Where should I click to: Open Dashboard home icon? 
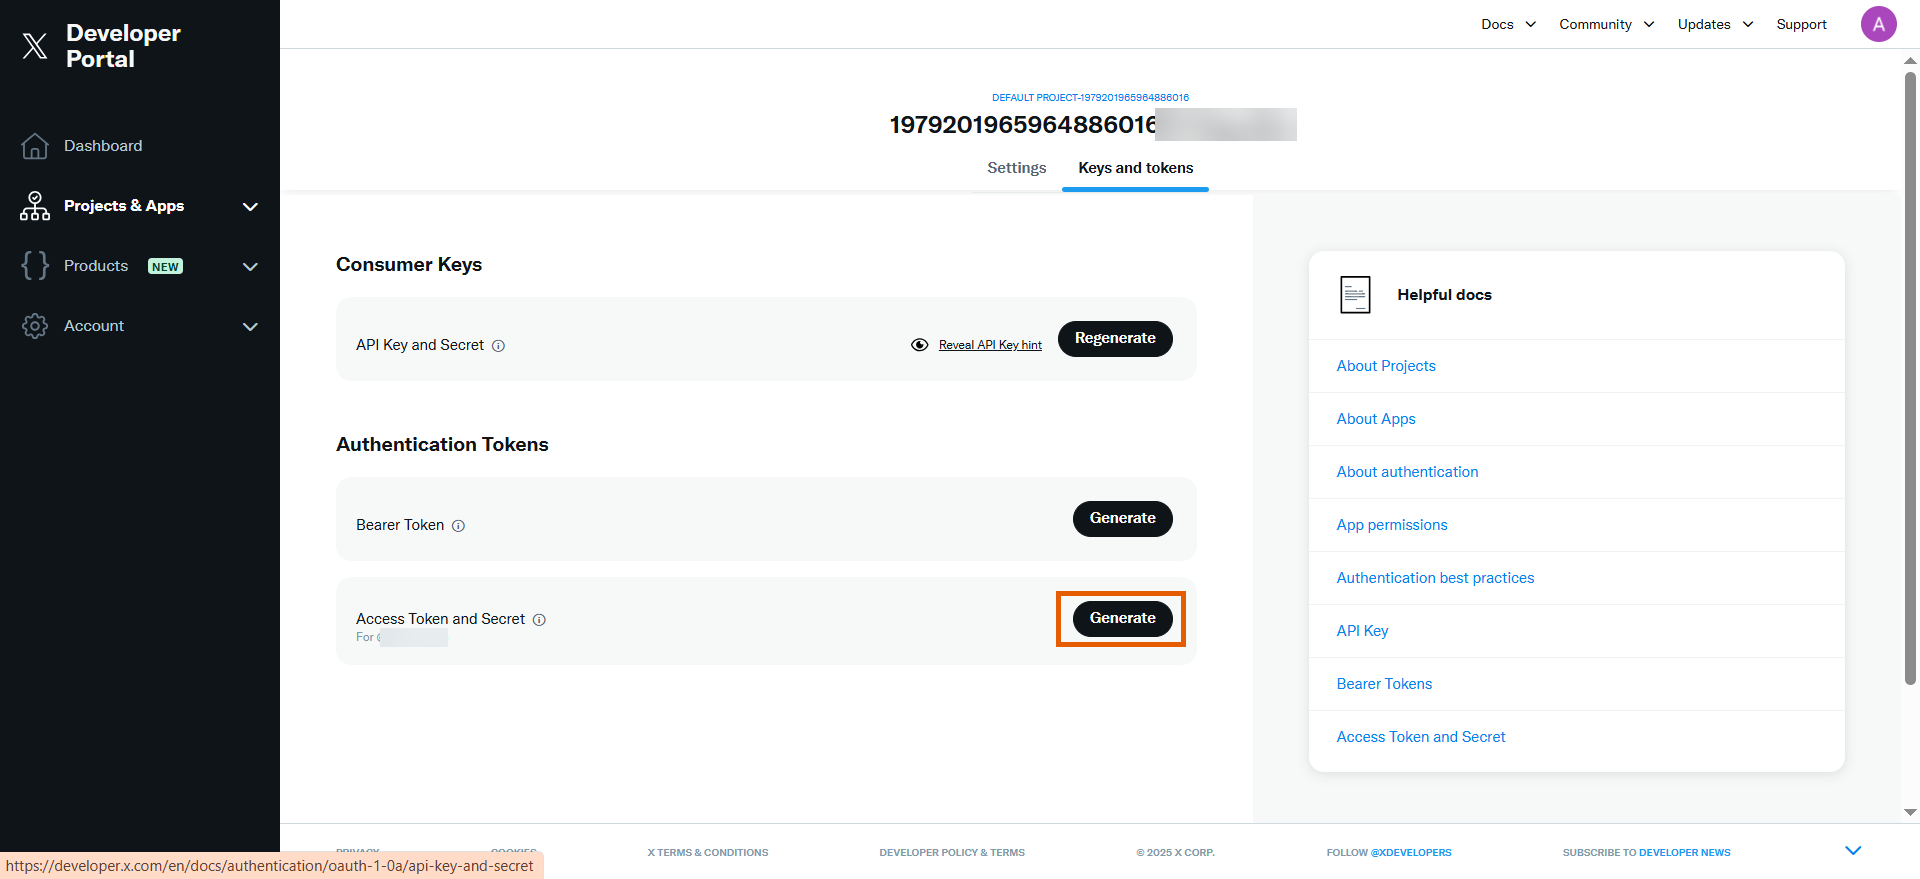[x=35, y=146]
